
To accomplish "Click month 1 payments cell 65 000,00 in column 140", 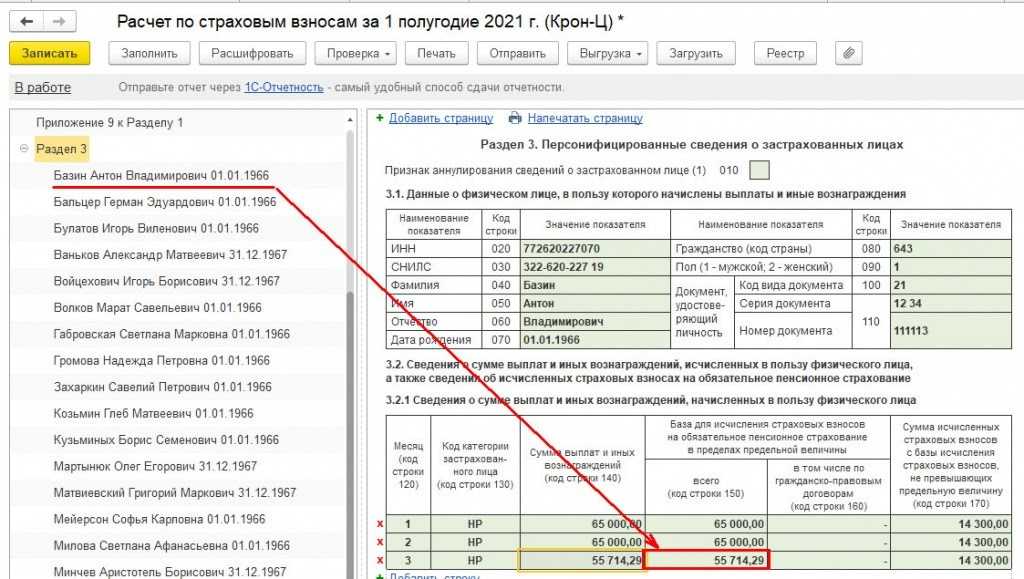I will (582, 524).
